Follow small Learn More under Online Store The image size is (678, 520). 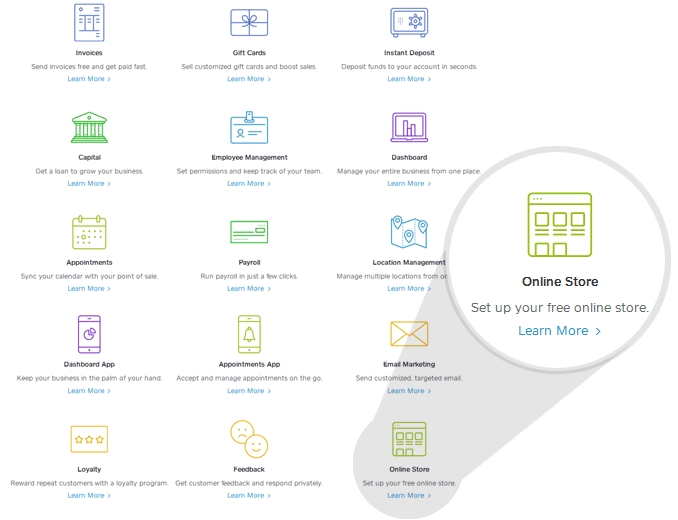click(x=409, y=496)
